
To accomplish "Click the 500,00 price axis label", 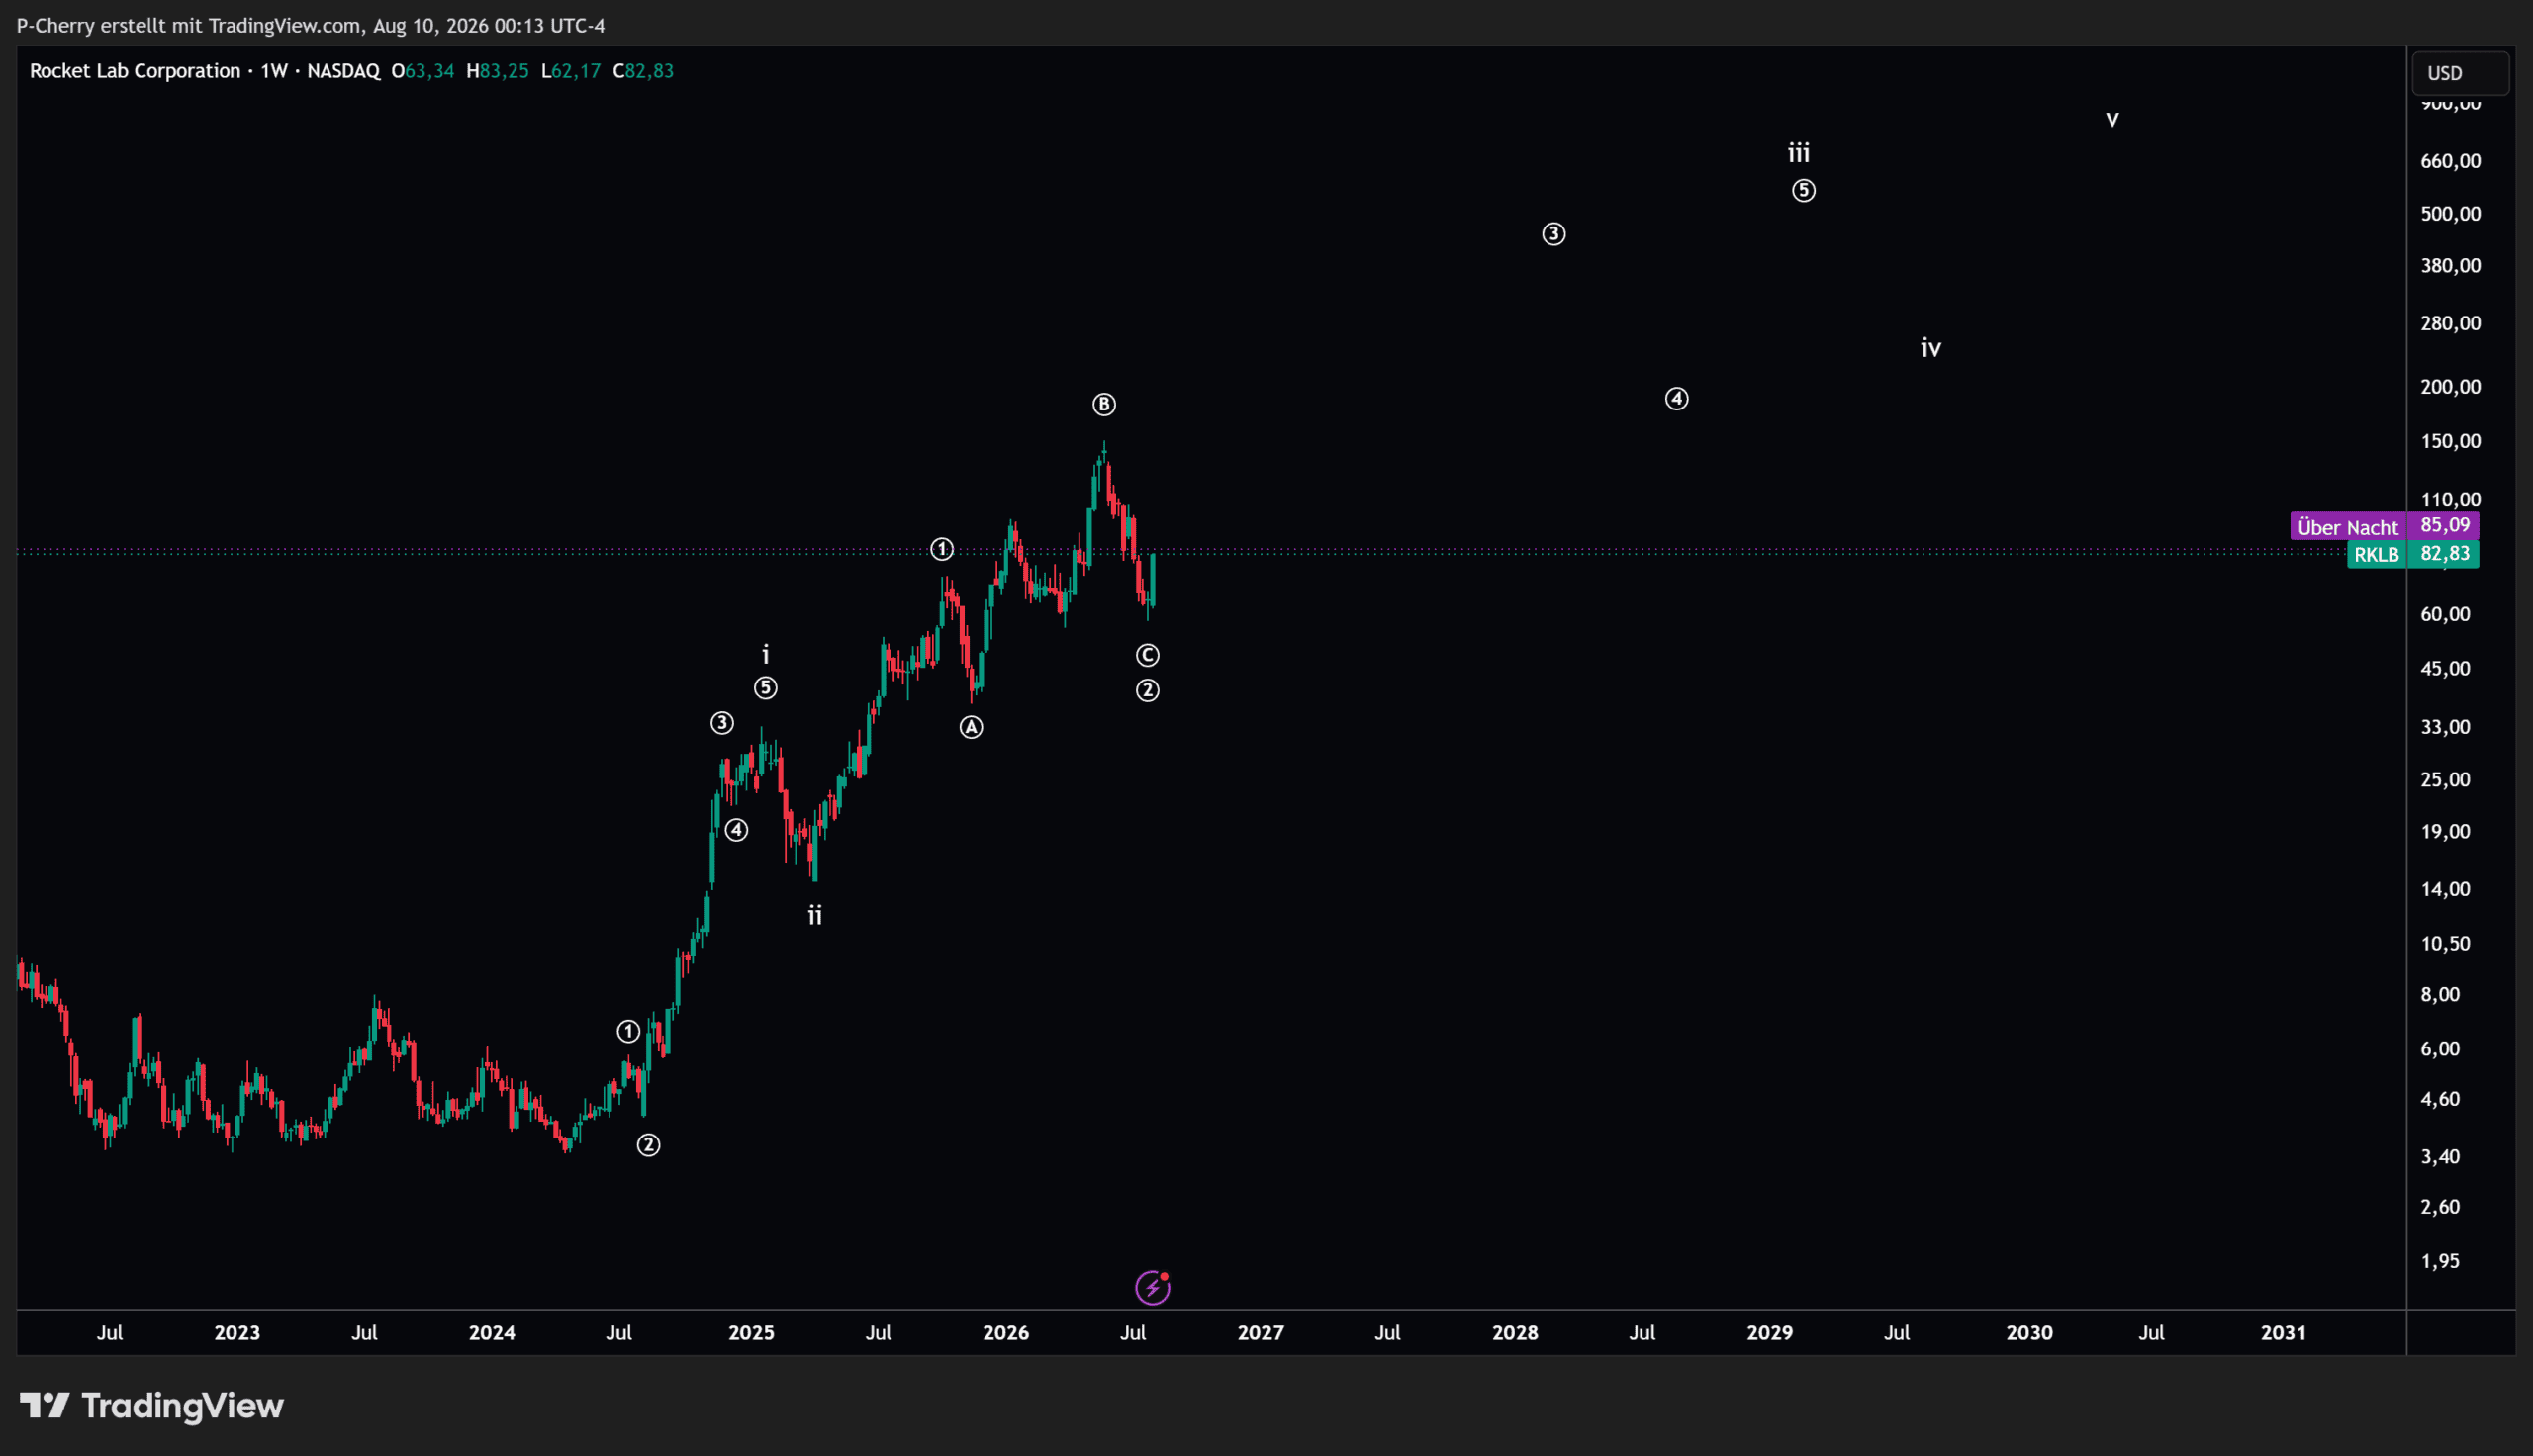I will [x=2450, y=214].
